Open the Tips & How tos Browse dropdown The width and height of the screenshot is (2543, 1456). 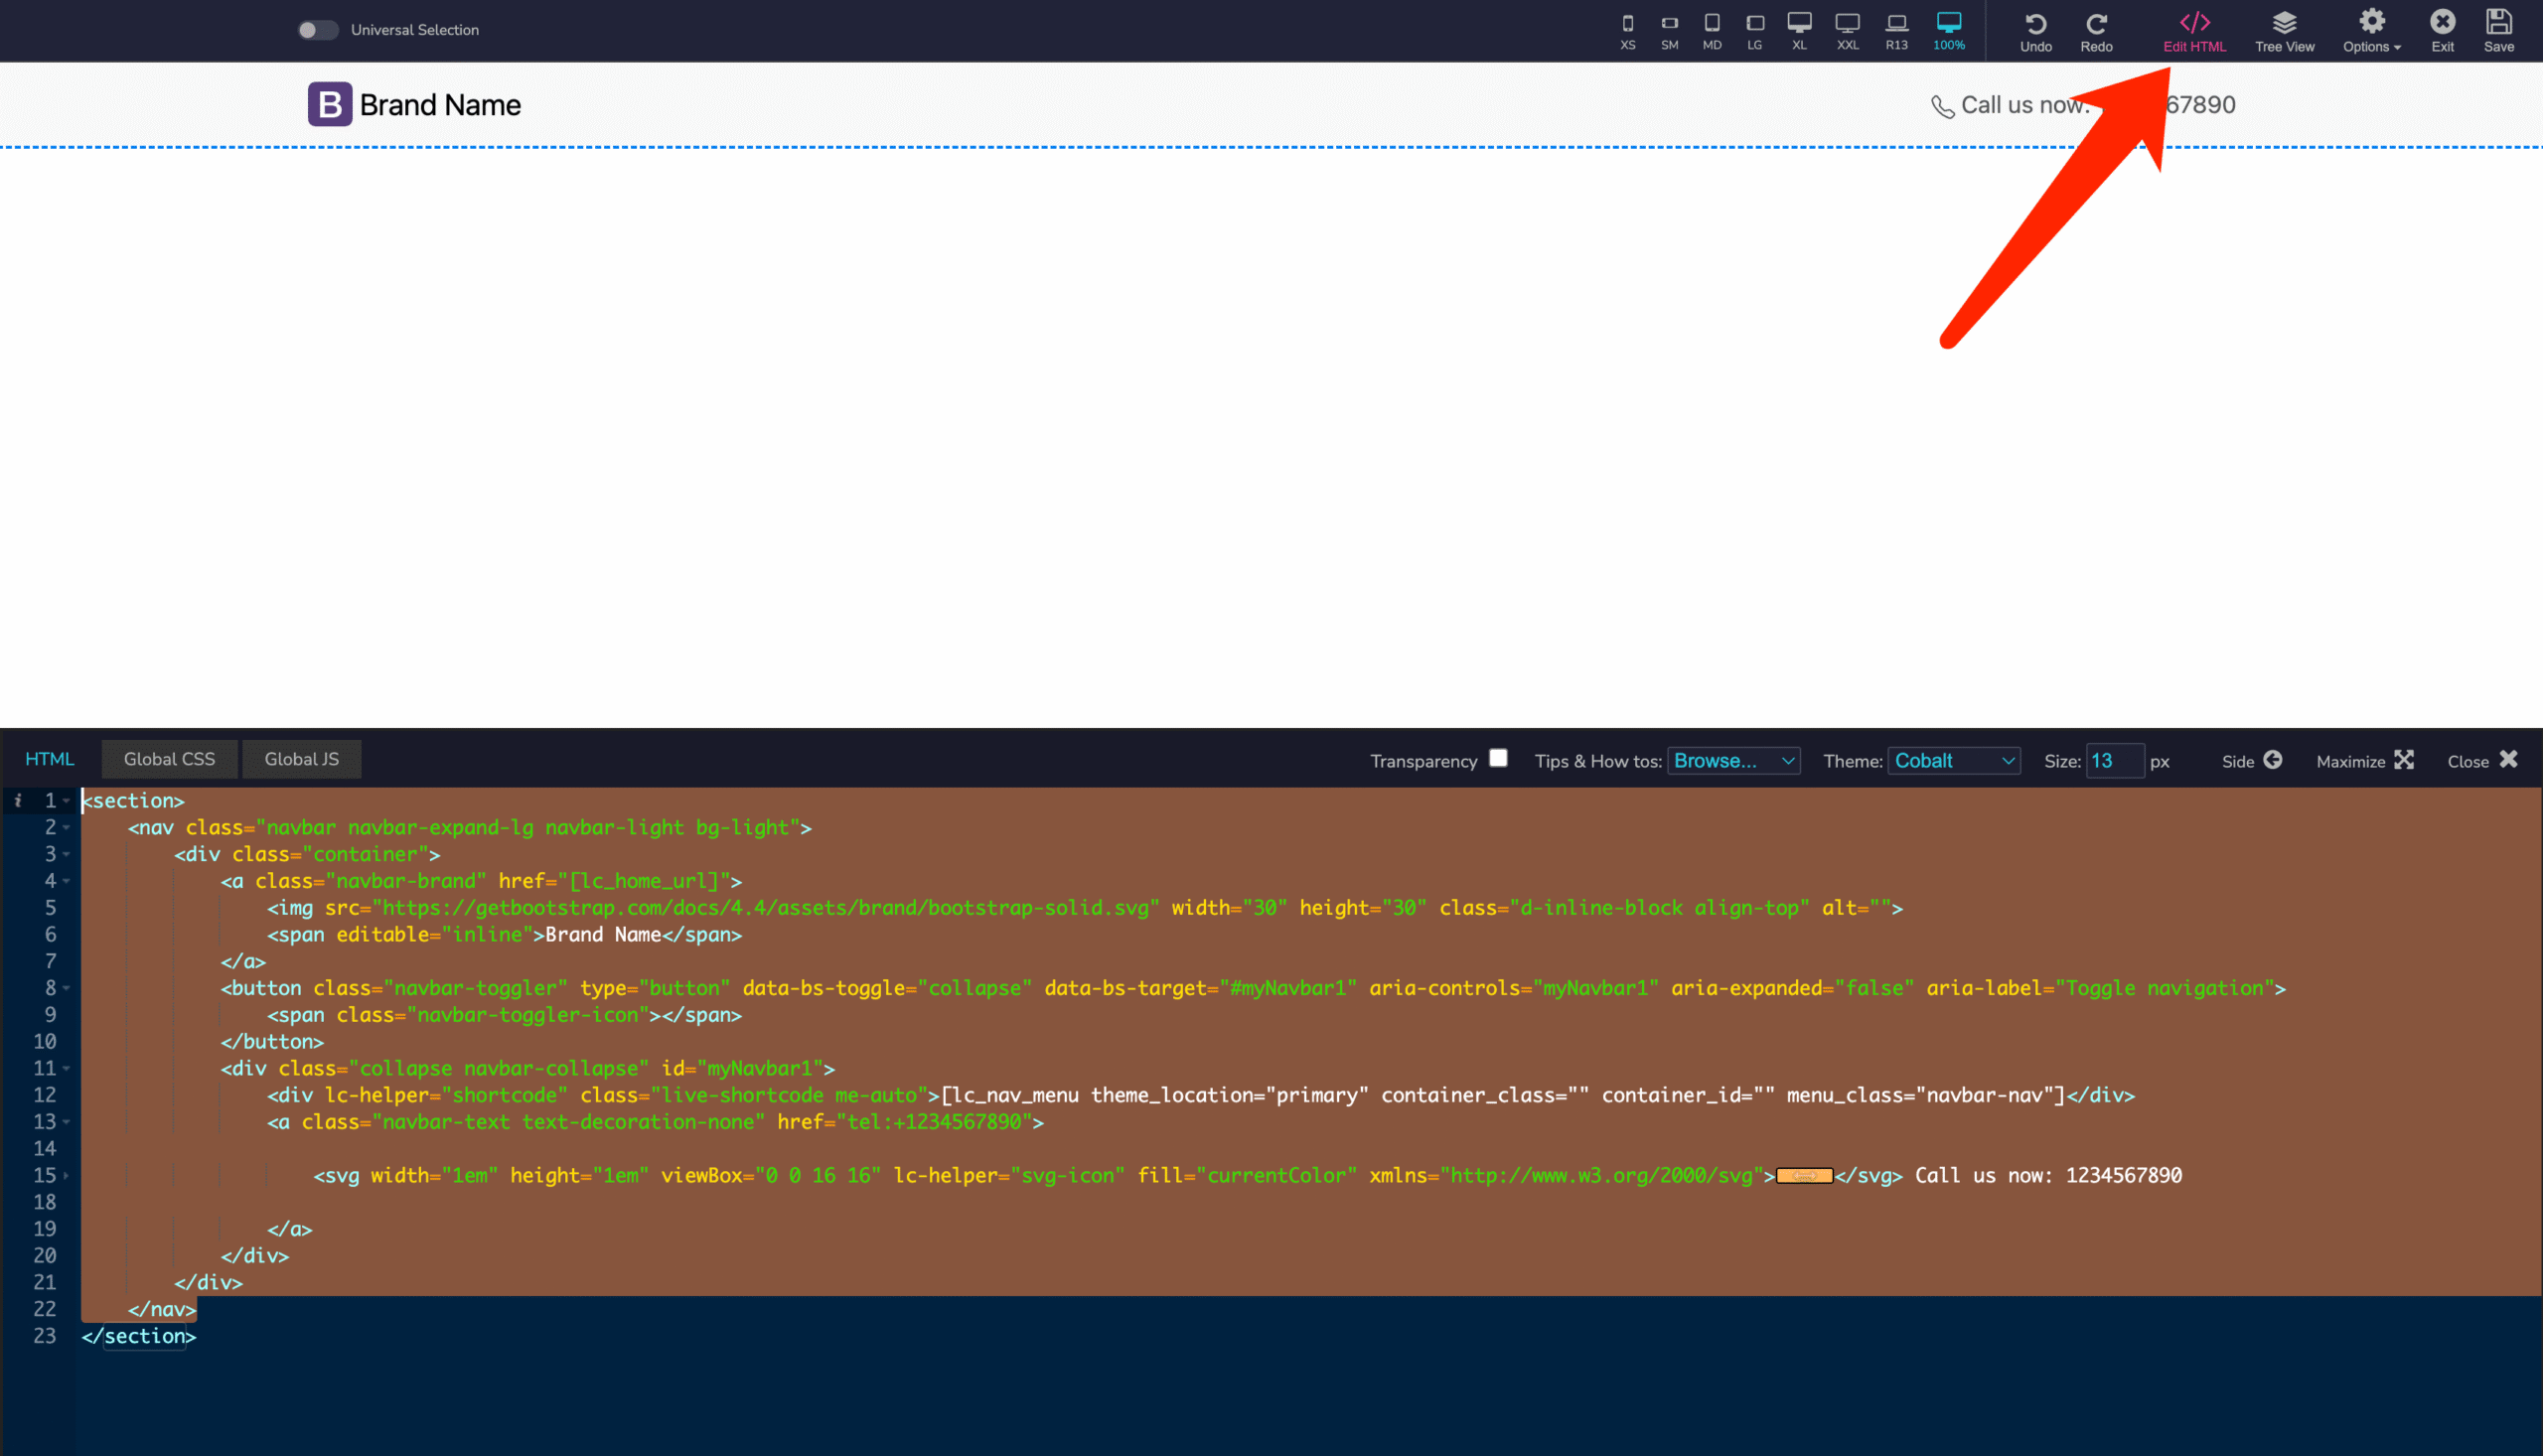coord(1733,761)
